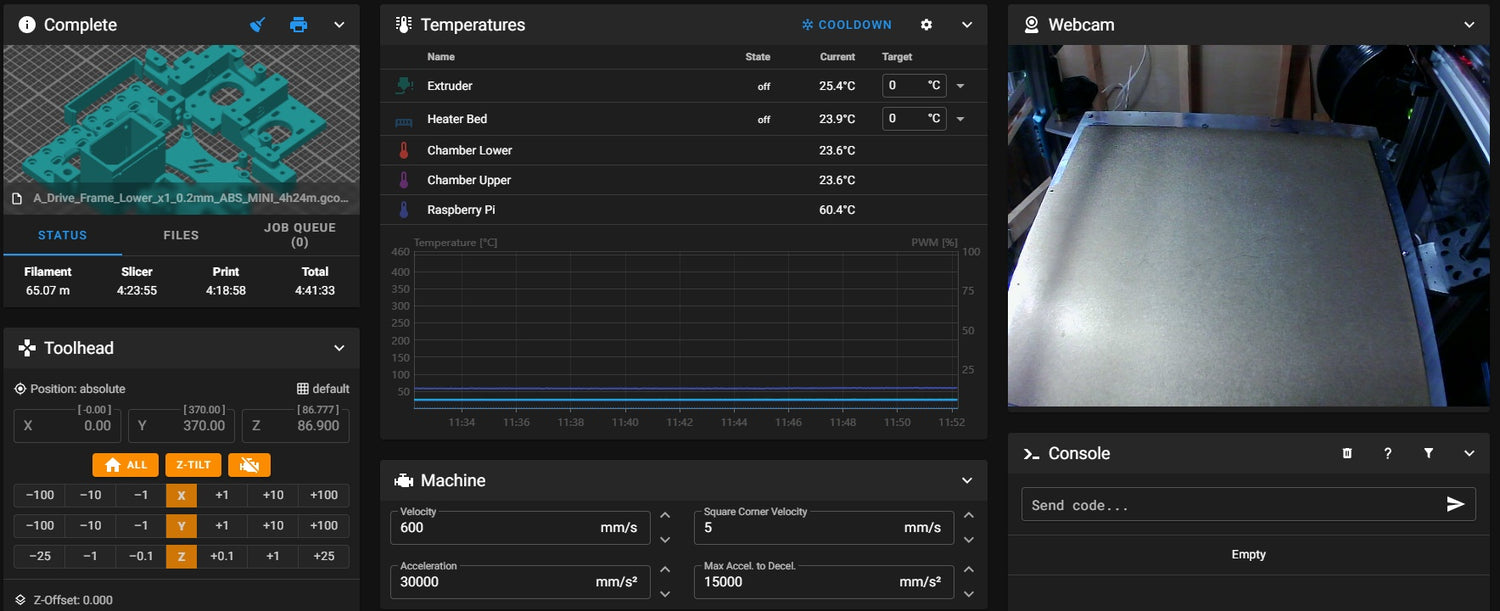Switch to the Files tab
This screenshot has width=1500, height=611.
coord(181,236)
